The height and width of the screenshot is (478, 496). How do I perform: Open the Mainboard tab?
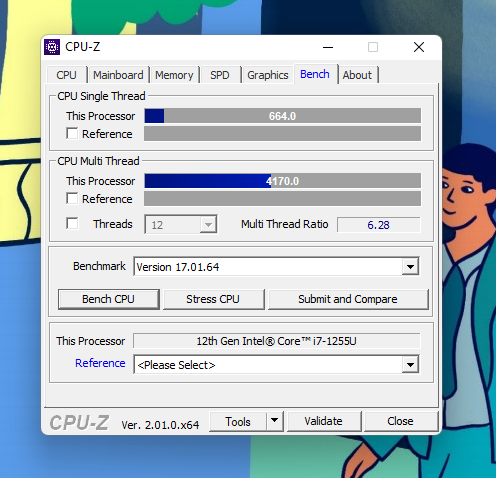118,75
